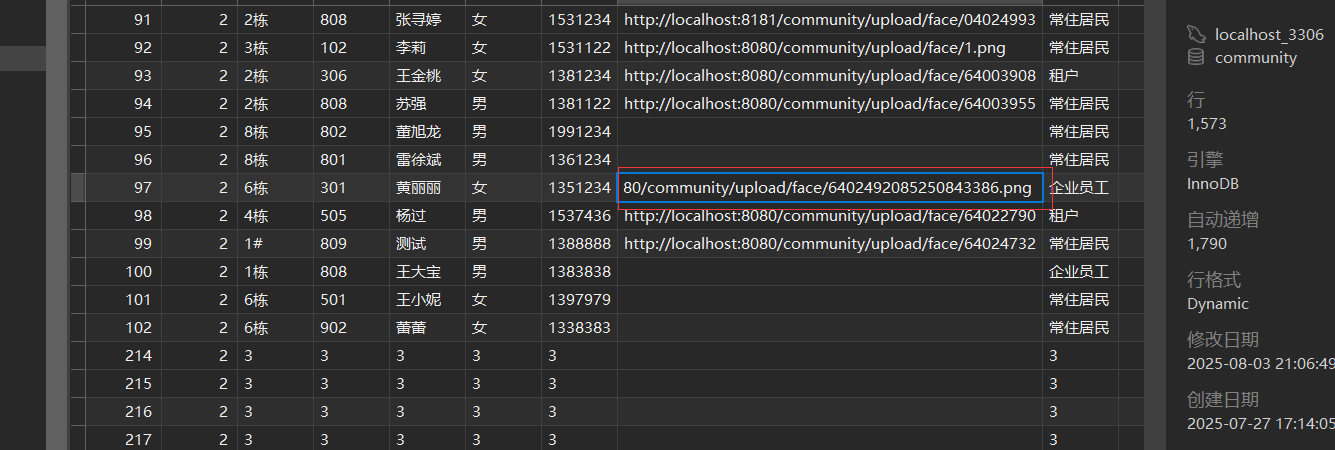The image size is (1335, 450).
Task: Click the phone cell 1531234
Action: 579,20
